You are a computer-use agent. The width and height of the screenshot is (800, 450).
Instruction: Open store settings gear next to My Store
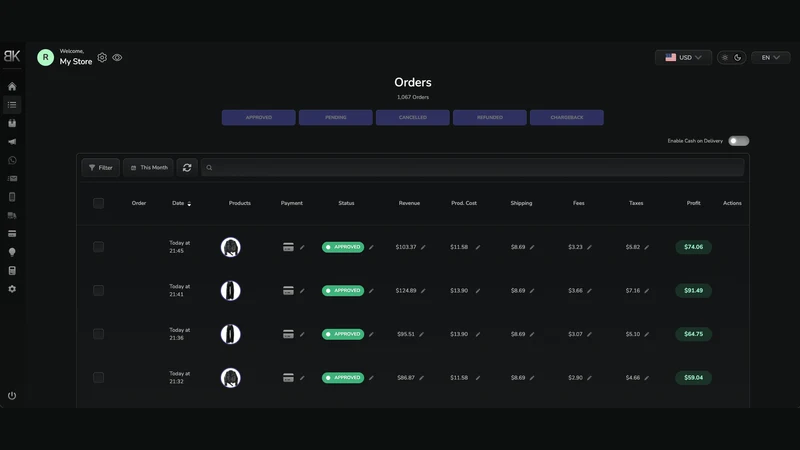[102, 58]
